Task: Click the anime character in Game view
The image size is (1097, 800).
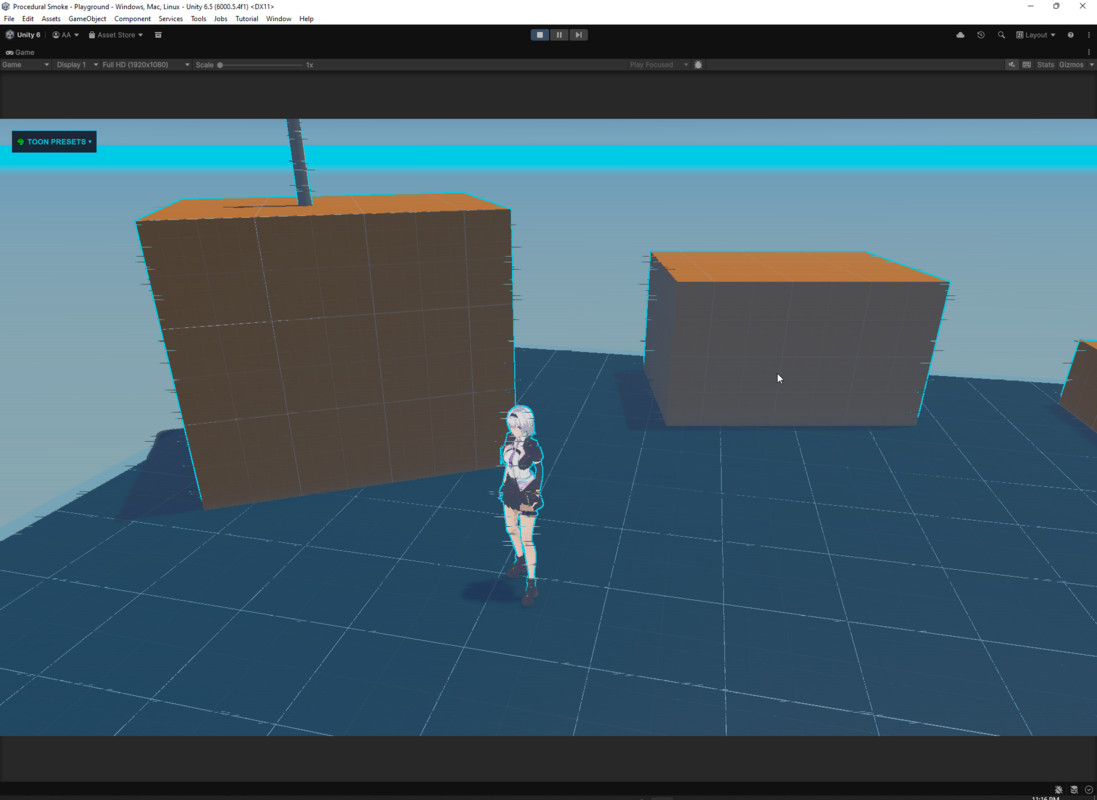Action: click(x=522, y=504)
